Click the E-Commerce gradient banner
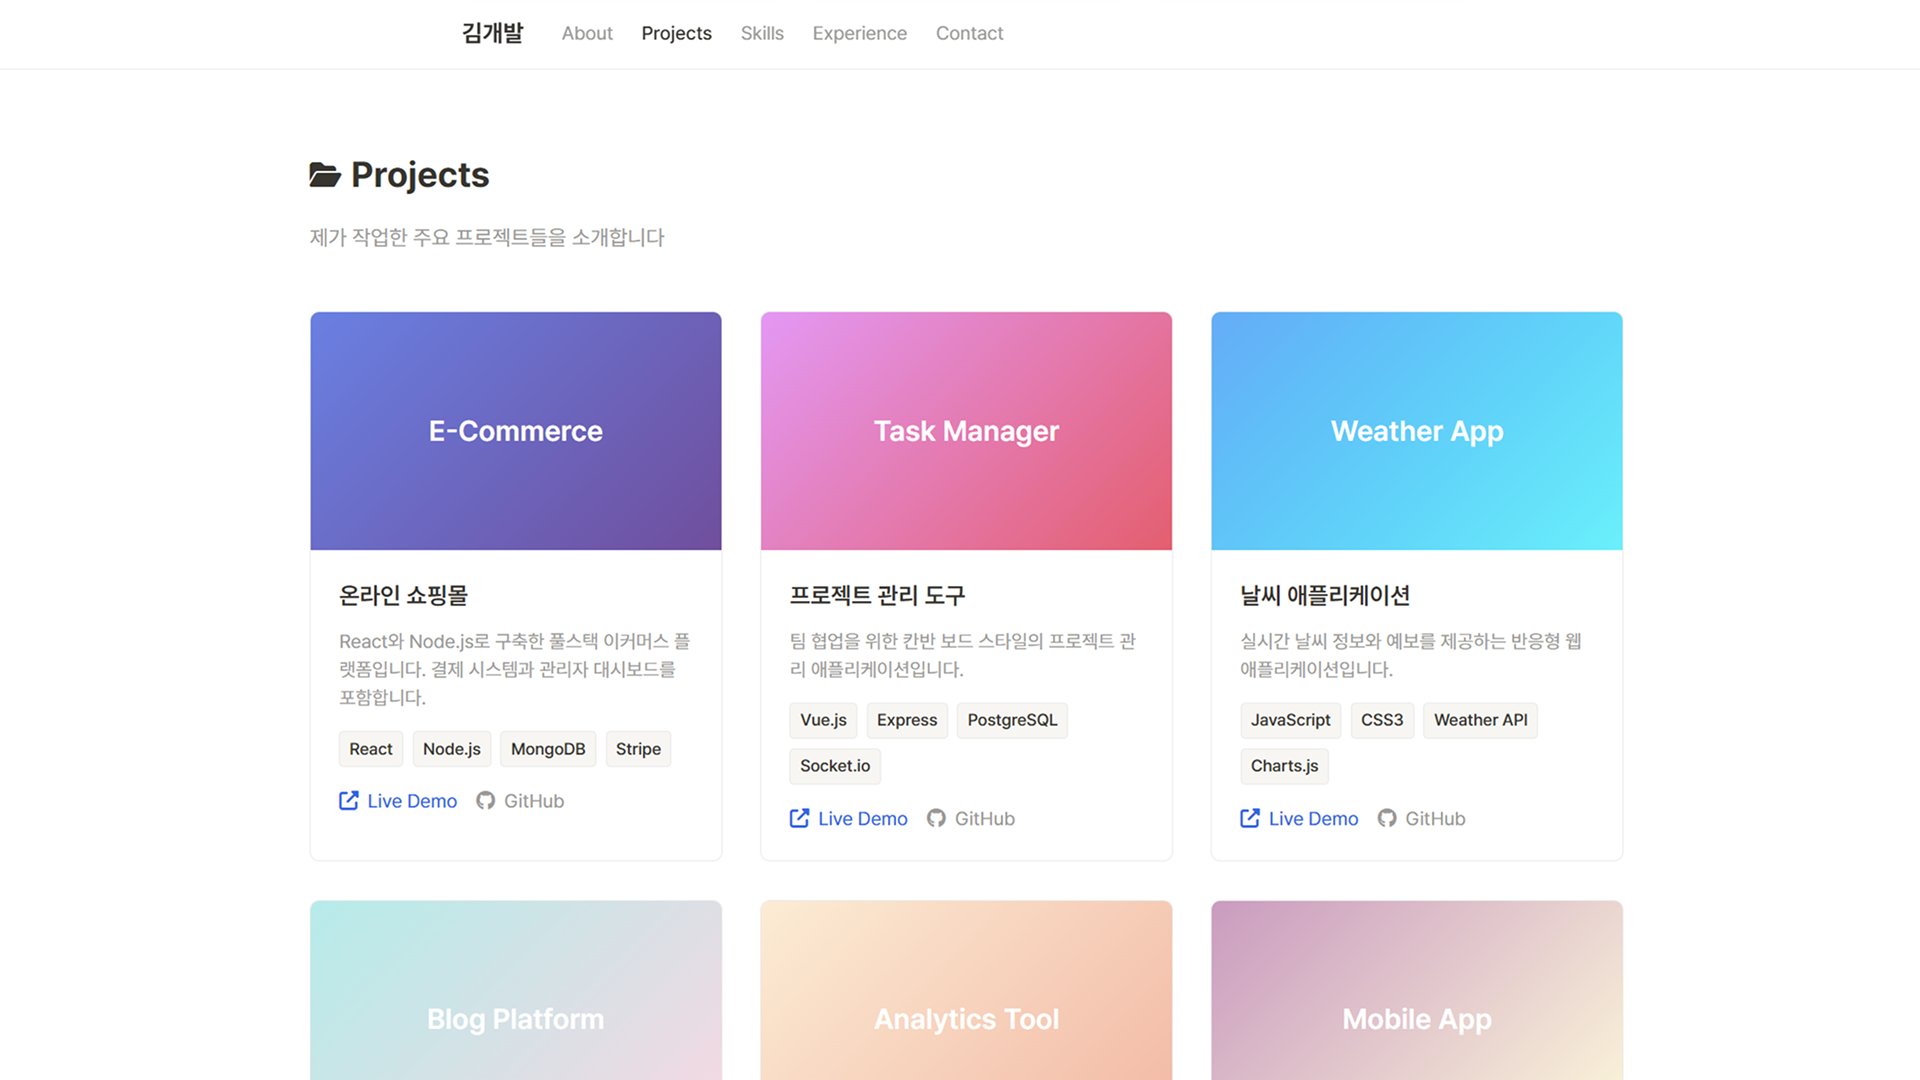This screenshot has width=1920, height=1080. (x=515, y=431)
